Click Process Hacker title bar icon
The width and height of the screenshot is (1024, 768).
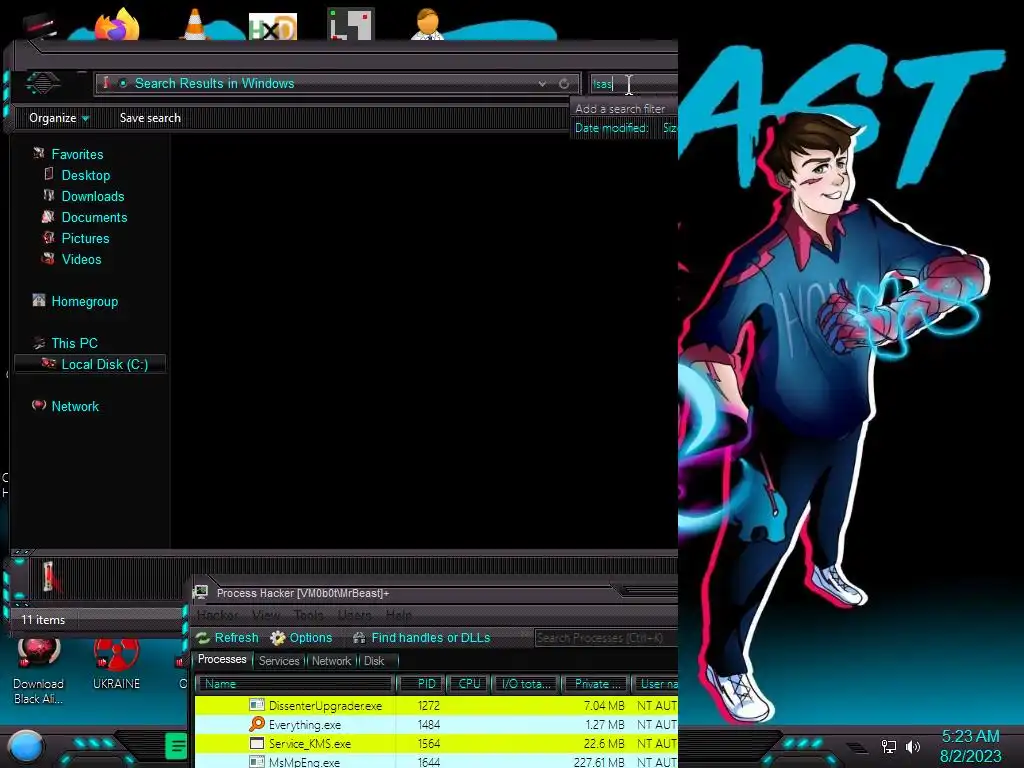(200, 592)
